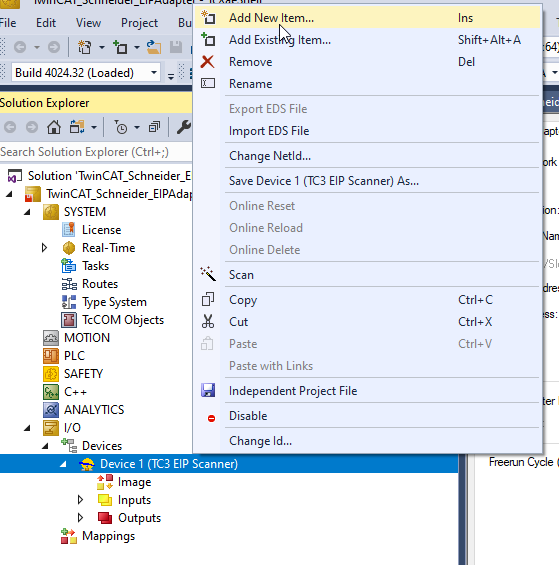Click Import EDS File menu entry
Image resolution: width=559 pixels, height=565 pixels.
point(368,131)
